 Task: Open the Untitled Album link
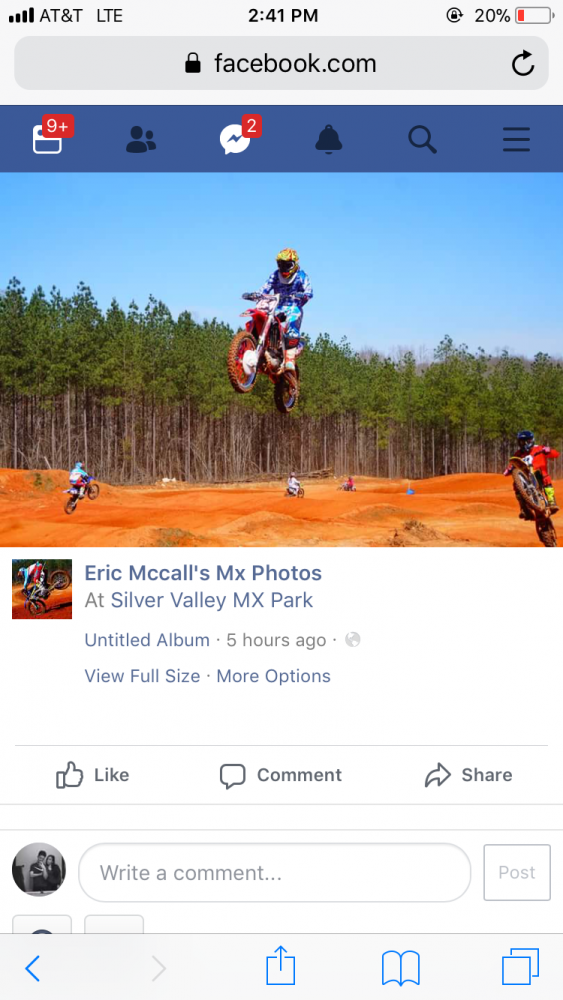coord(147,640)
